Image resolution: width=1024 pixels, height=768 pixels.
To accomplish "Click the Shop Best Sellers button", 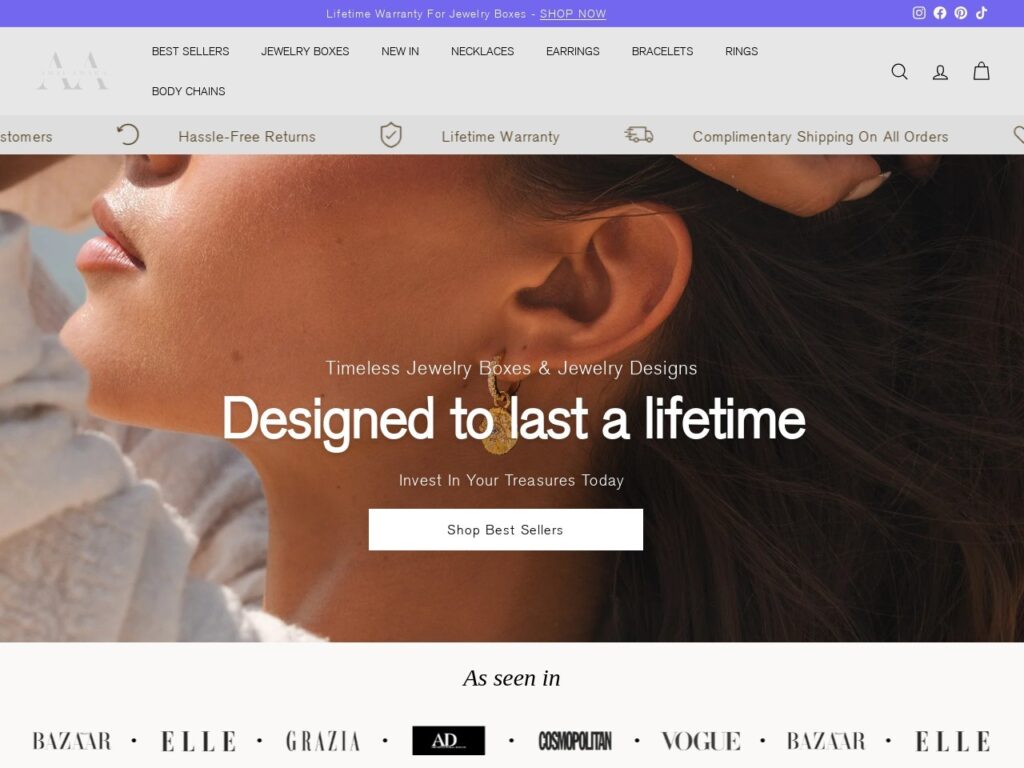I will 505,530.
